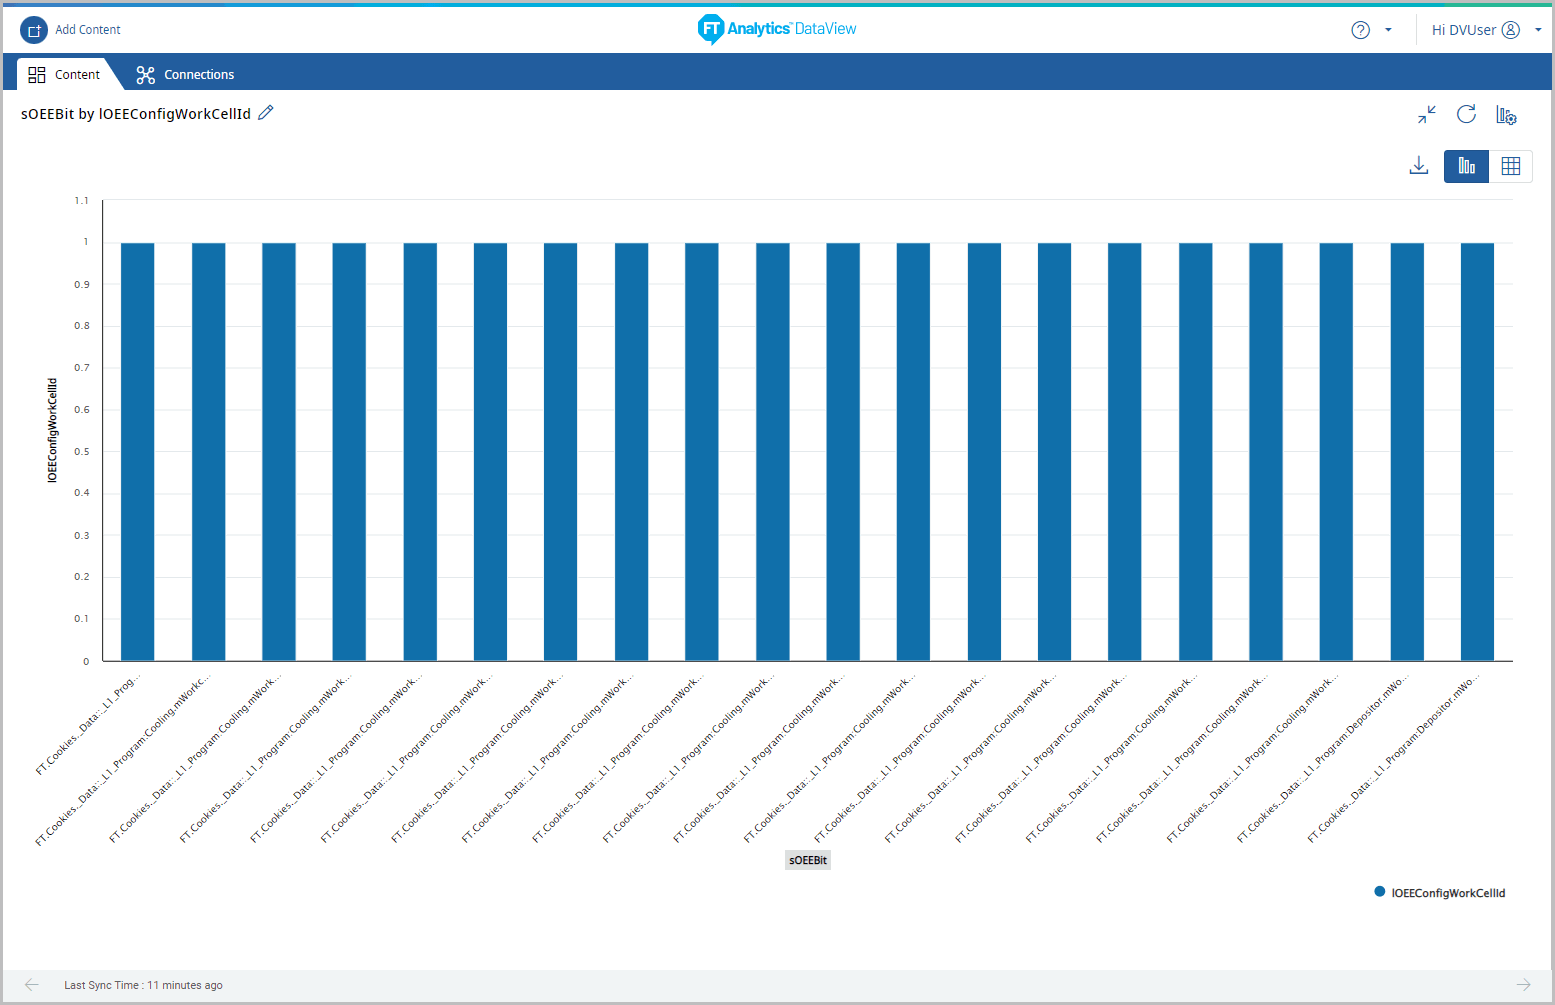Expand the user account dropdown arrow

(x=1538, y=30)
